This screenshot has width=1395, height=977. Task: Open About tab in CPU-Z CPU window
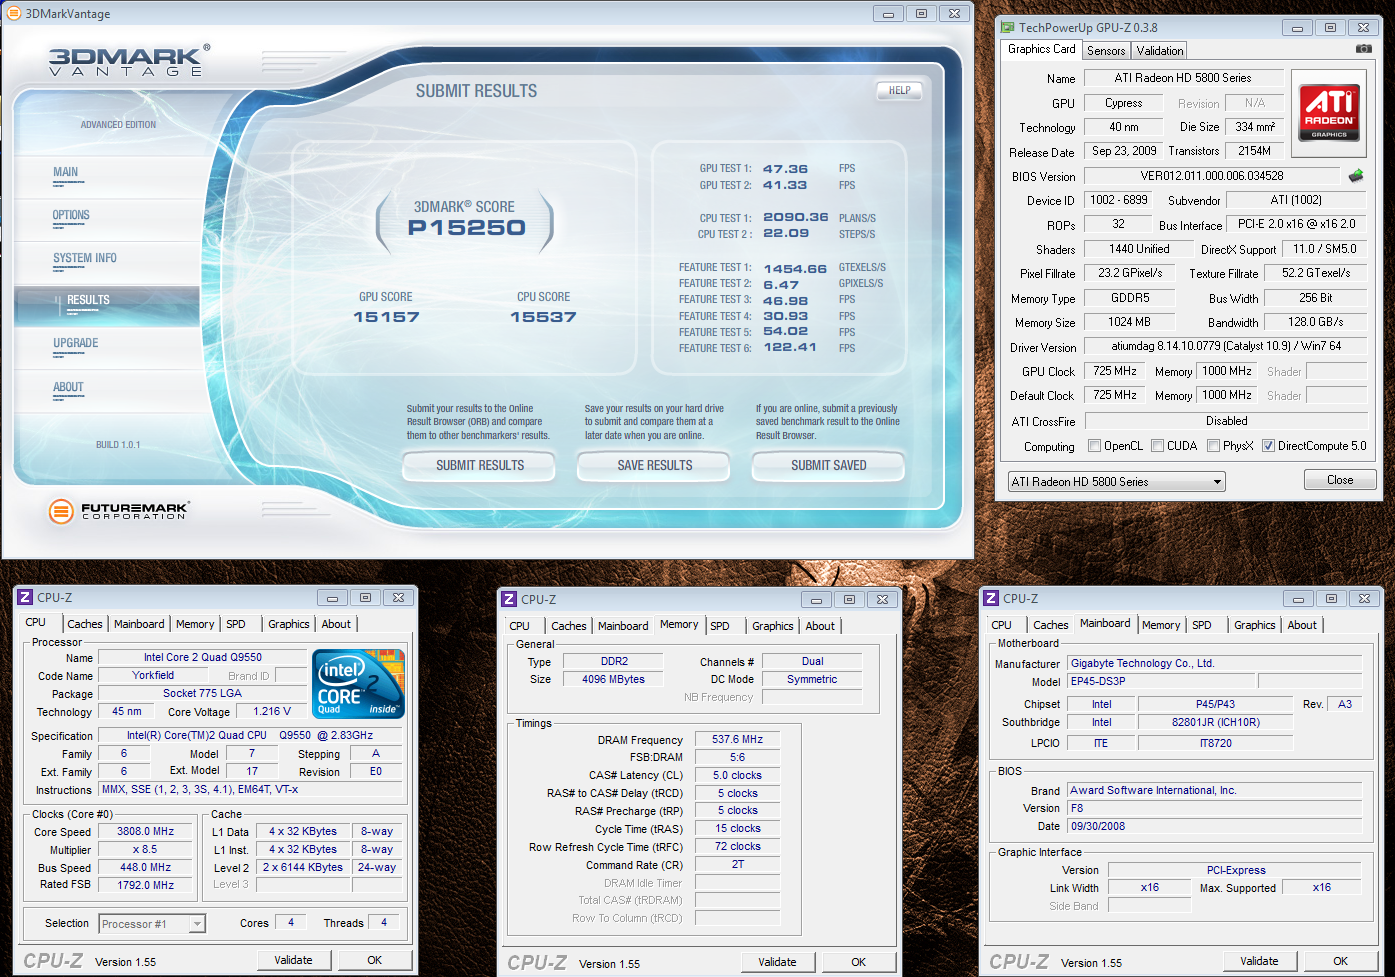[336, 624]
